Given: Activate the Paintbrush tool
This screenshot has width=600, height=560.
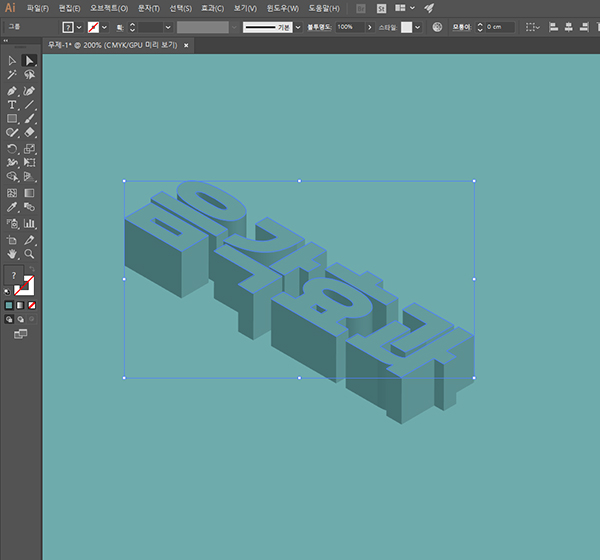Looking at the screenshot, I should coord(29,119).
